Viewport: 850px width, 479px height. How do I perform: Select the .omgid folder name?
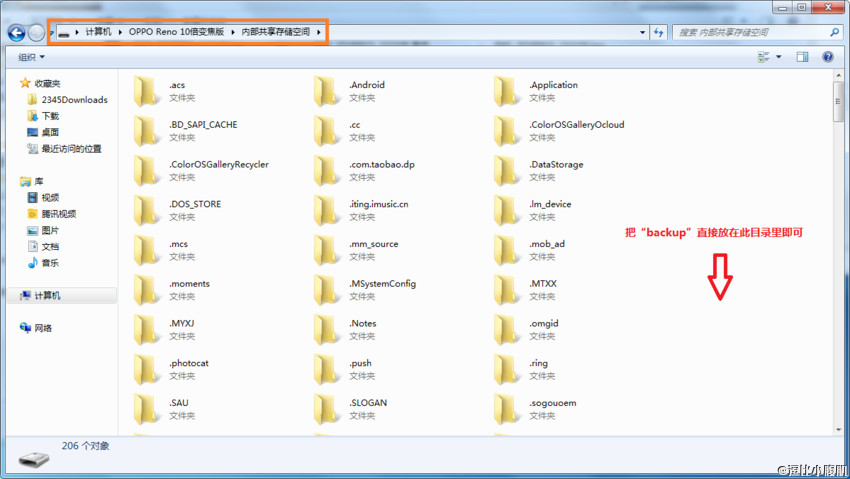(x=544, y=323)
